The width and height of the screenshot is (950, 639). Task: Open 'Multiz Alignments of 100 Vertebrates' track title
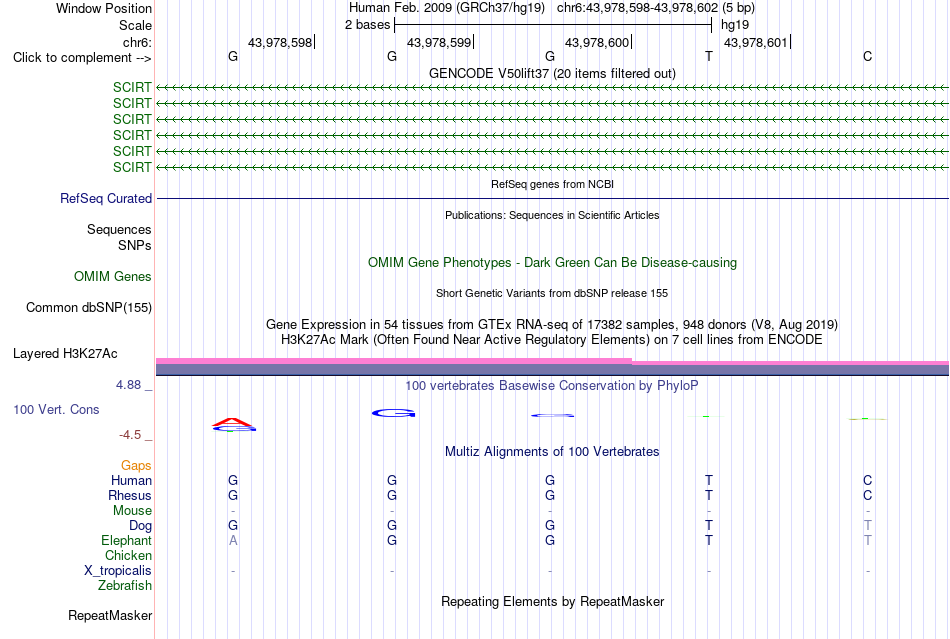point(552,451)
